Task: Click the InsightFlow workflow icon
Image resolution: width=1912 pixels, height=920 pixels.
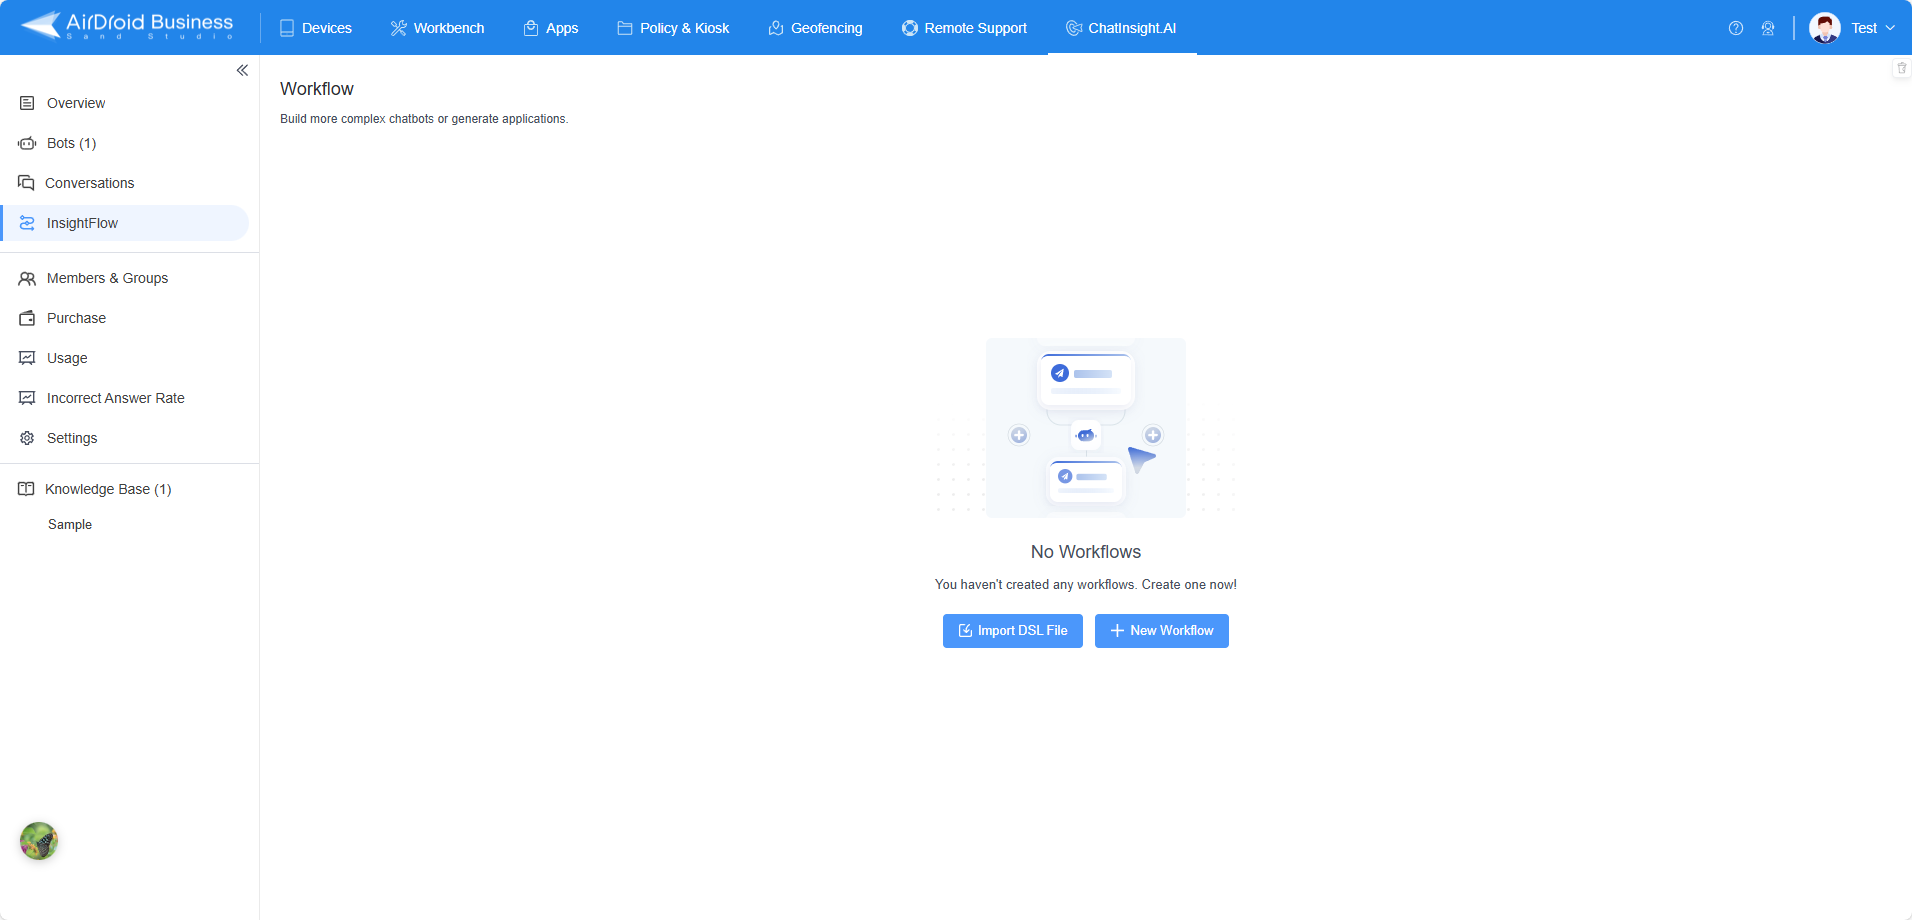Action: click(27, 223)
